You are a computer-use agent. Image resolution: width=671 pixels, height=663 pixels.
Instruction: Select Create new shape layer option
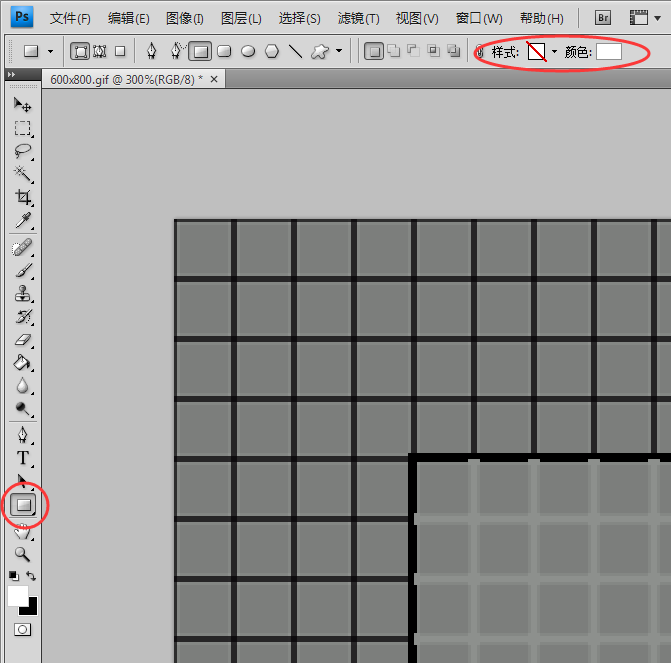pos(374,52)
